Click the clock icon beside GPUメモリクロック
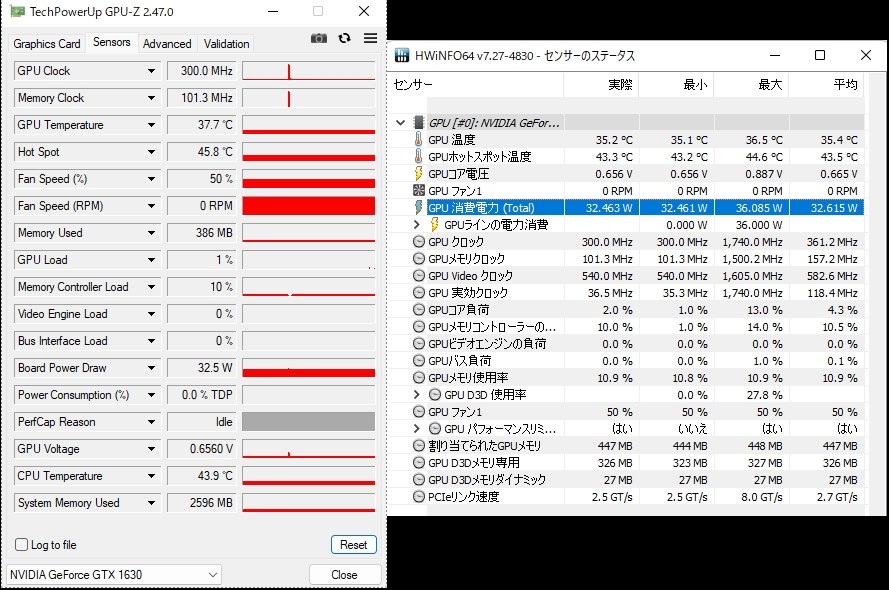Image resolution: width=889 pixels, height=590 pixels. point(419,258)
